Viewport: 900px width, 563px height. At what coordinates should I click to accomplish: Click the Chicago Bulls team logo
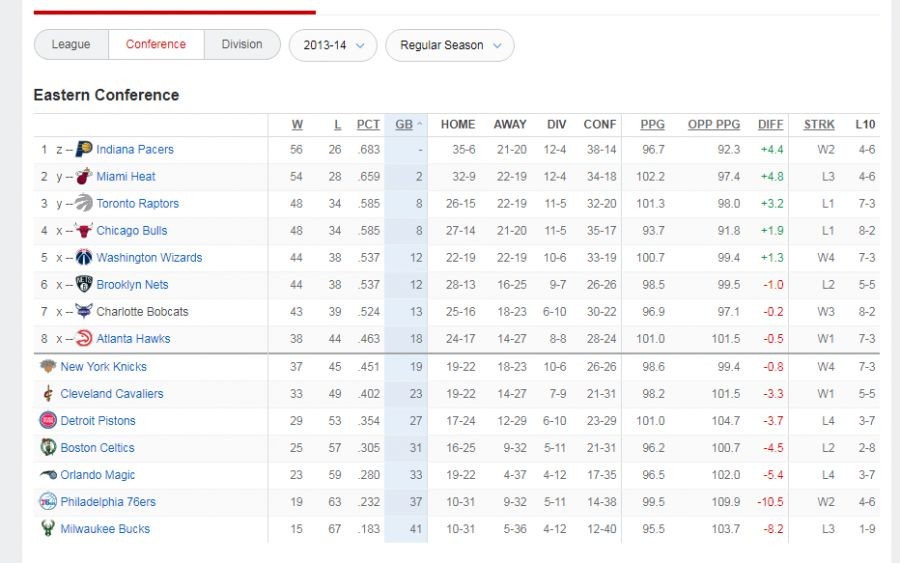click(x=84, y=230)
